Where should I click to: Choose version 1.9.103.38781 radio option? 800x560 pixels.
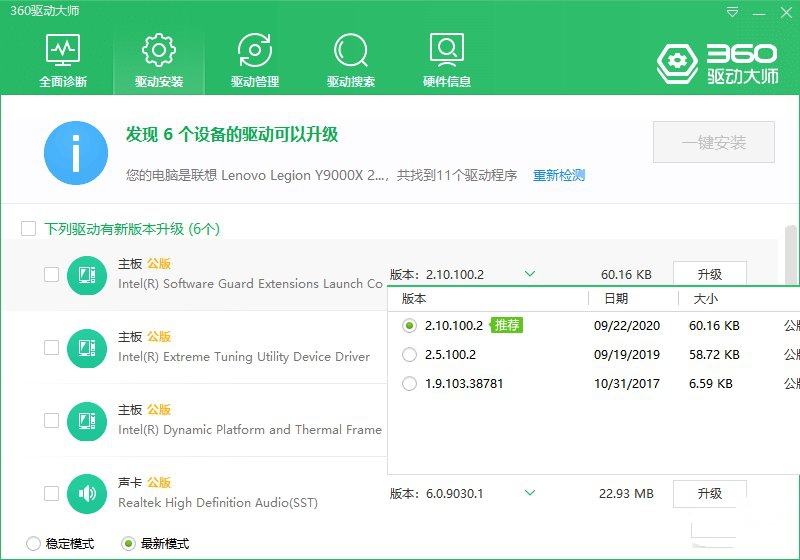(x=408, y=384)
